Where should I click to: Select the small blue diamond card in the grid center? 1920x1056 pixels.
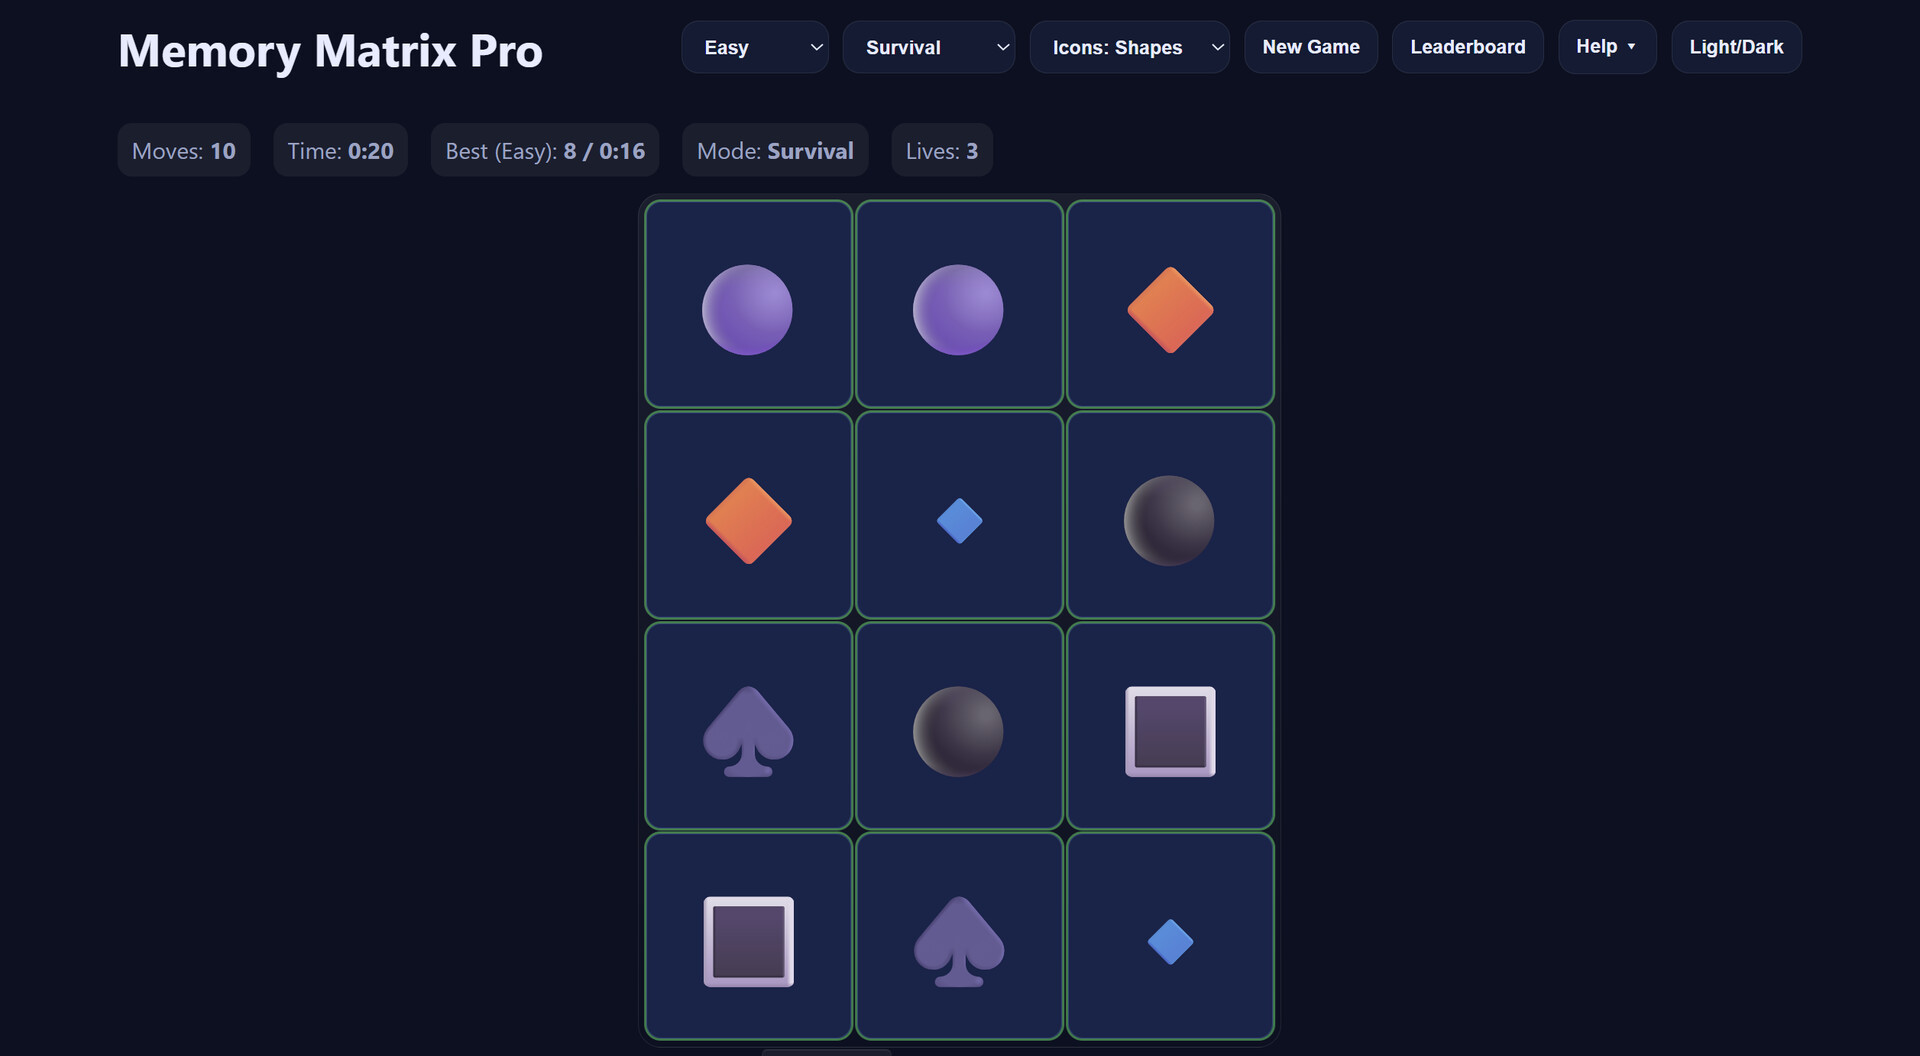point(958,515)
